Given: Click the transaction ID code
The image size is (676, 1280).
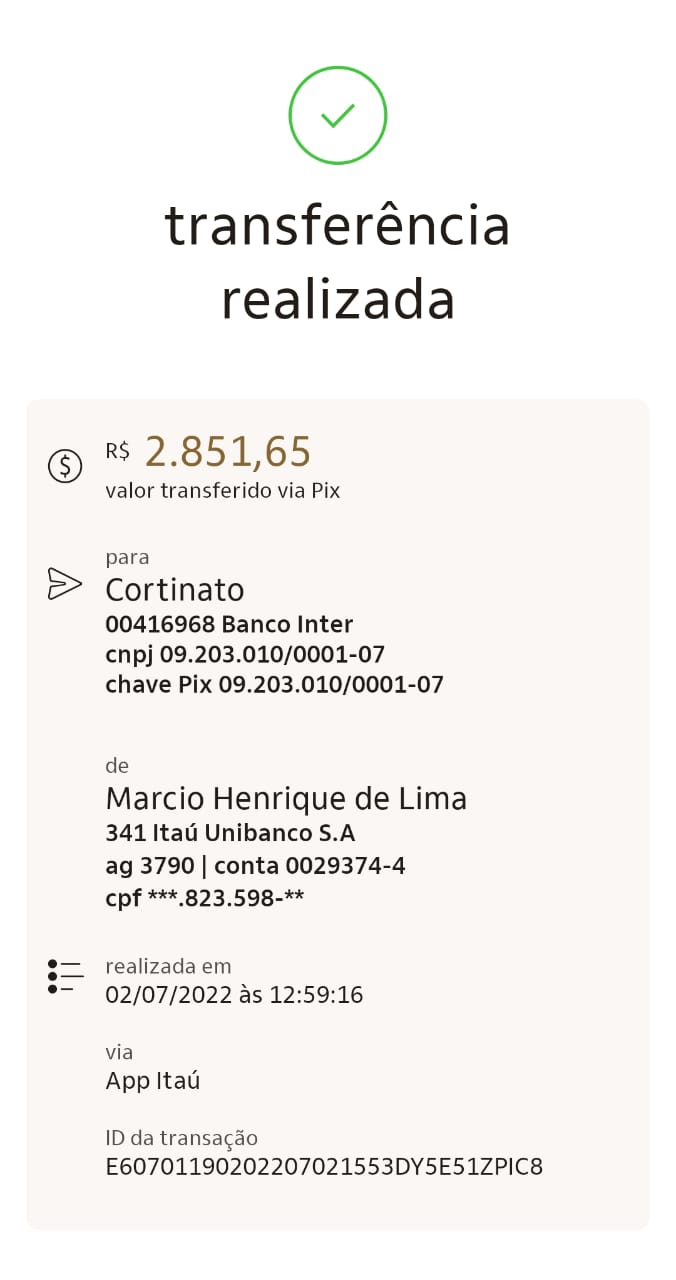Looking at the screenshot, I should [x=324, y=1167].
